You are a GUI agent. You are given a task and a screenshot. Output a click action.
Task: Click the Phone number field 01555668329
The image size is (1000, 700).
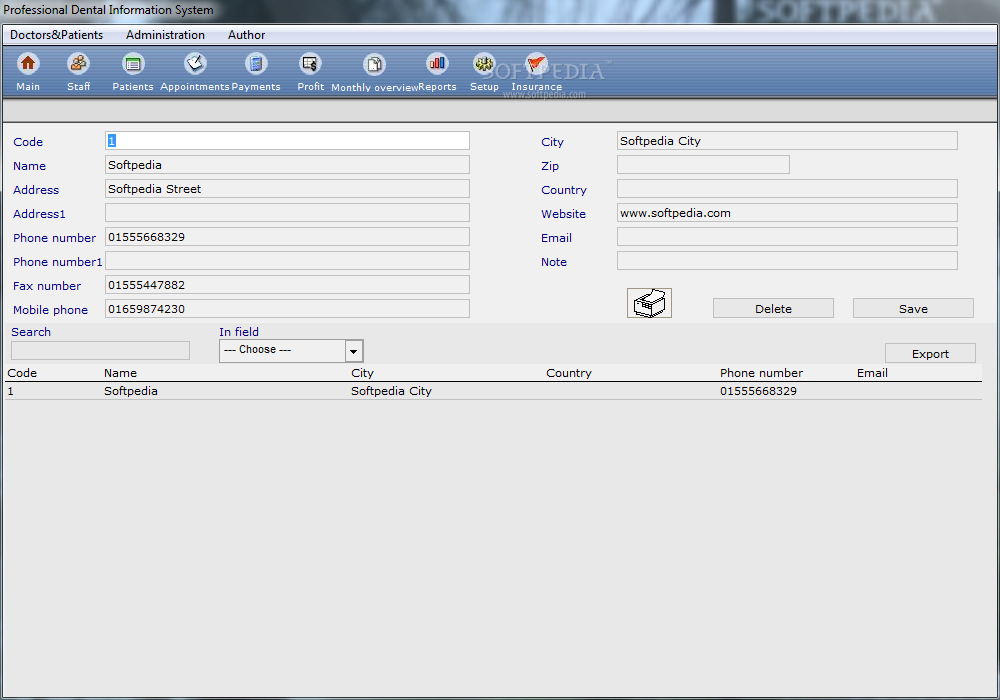coord(287,237)
